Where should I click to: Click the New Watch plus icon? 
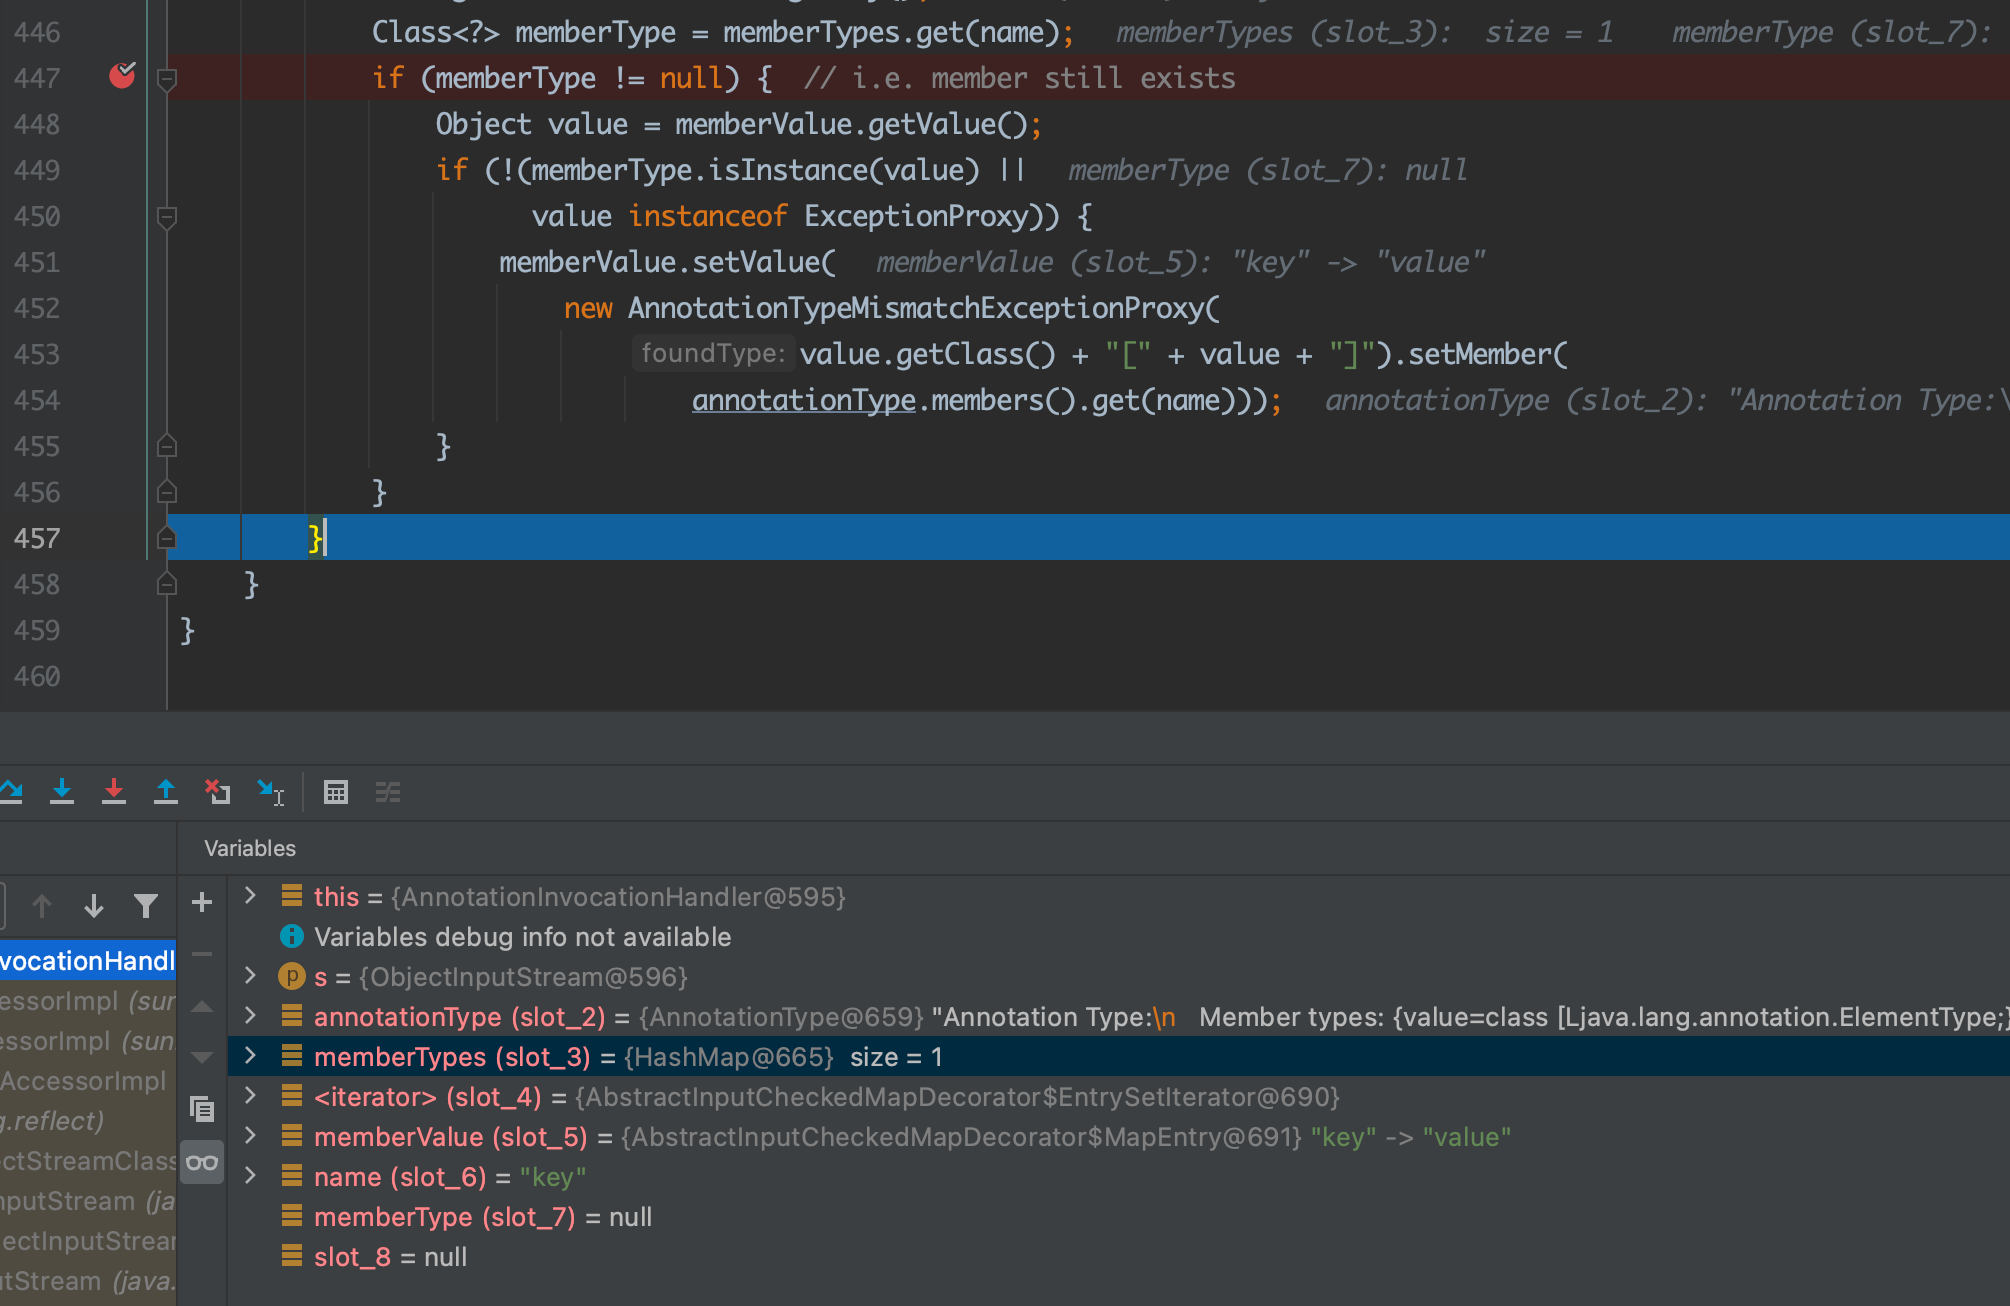click(x=202, y=902)
